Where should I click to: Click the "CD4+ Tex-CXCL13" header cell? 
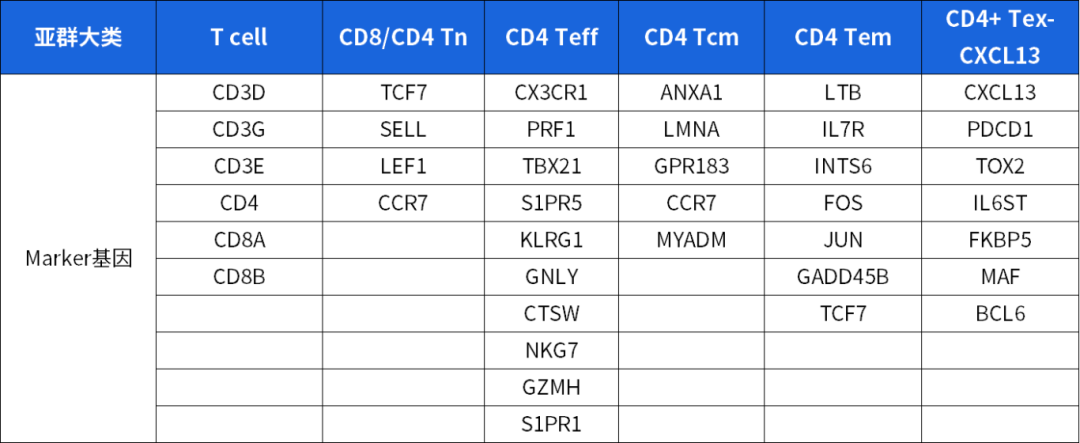[1000, 38]
